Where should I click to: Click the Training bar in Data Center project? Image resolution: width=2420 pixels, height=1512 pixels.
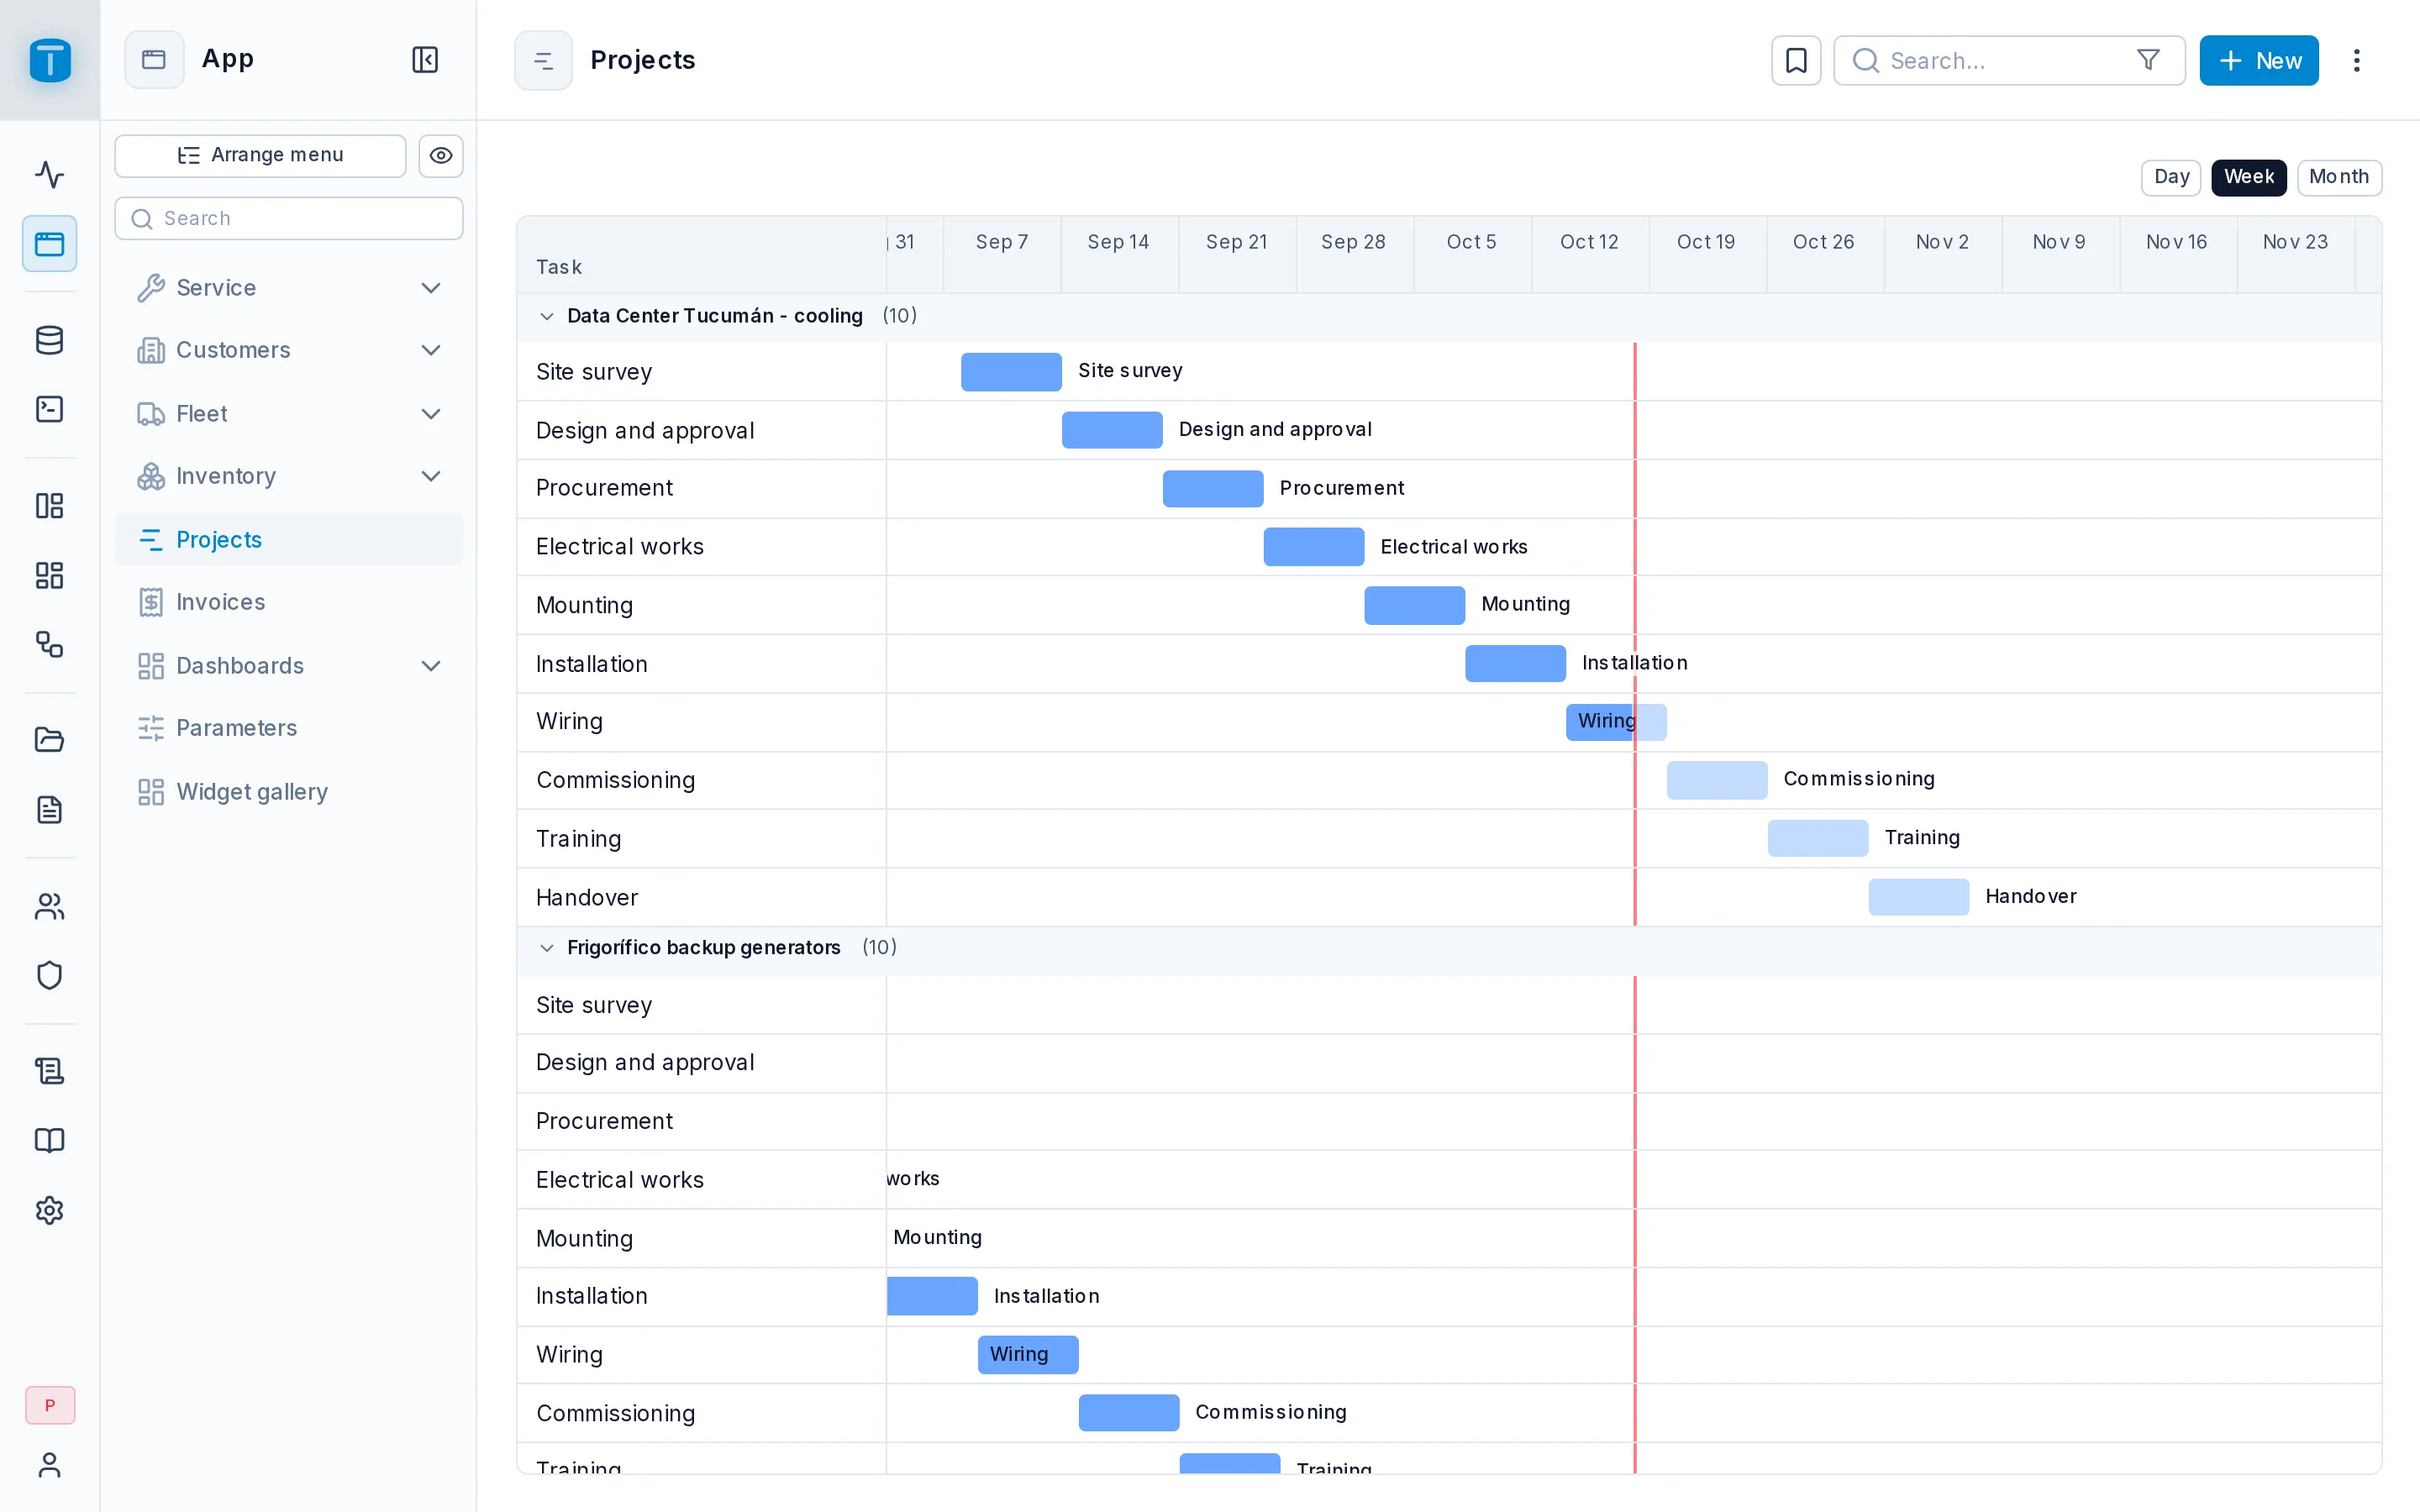click(x=1818, y=838)
